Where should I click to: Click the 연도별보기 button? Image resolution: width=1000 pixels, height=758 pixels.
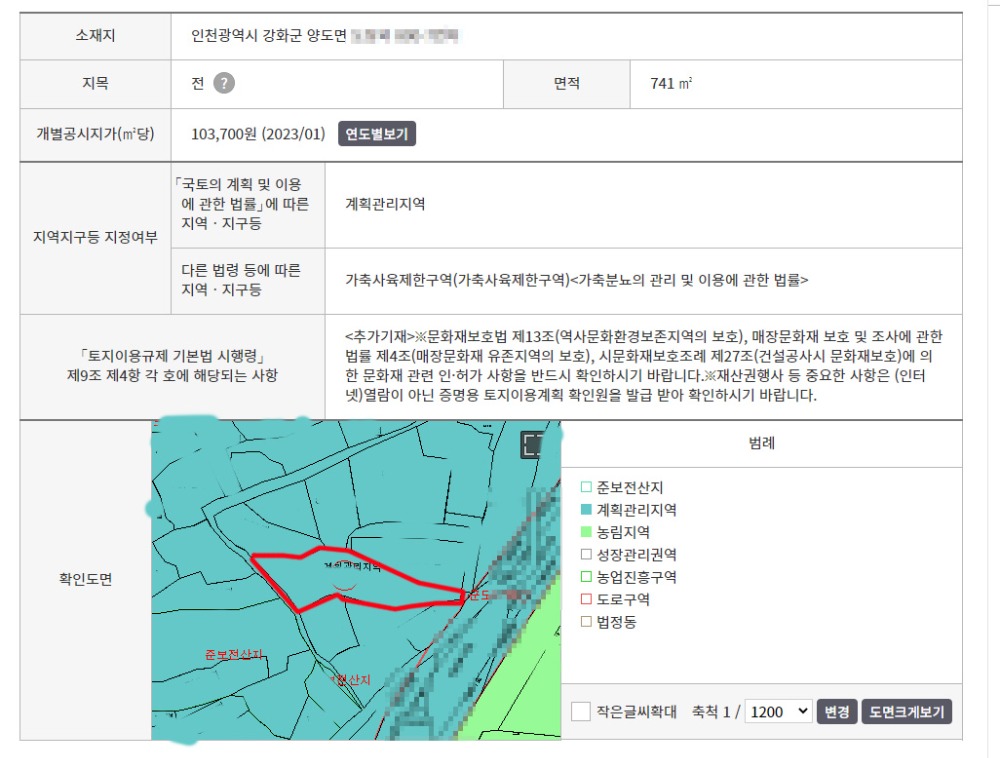coord(376,134)
